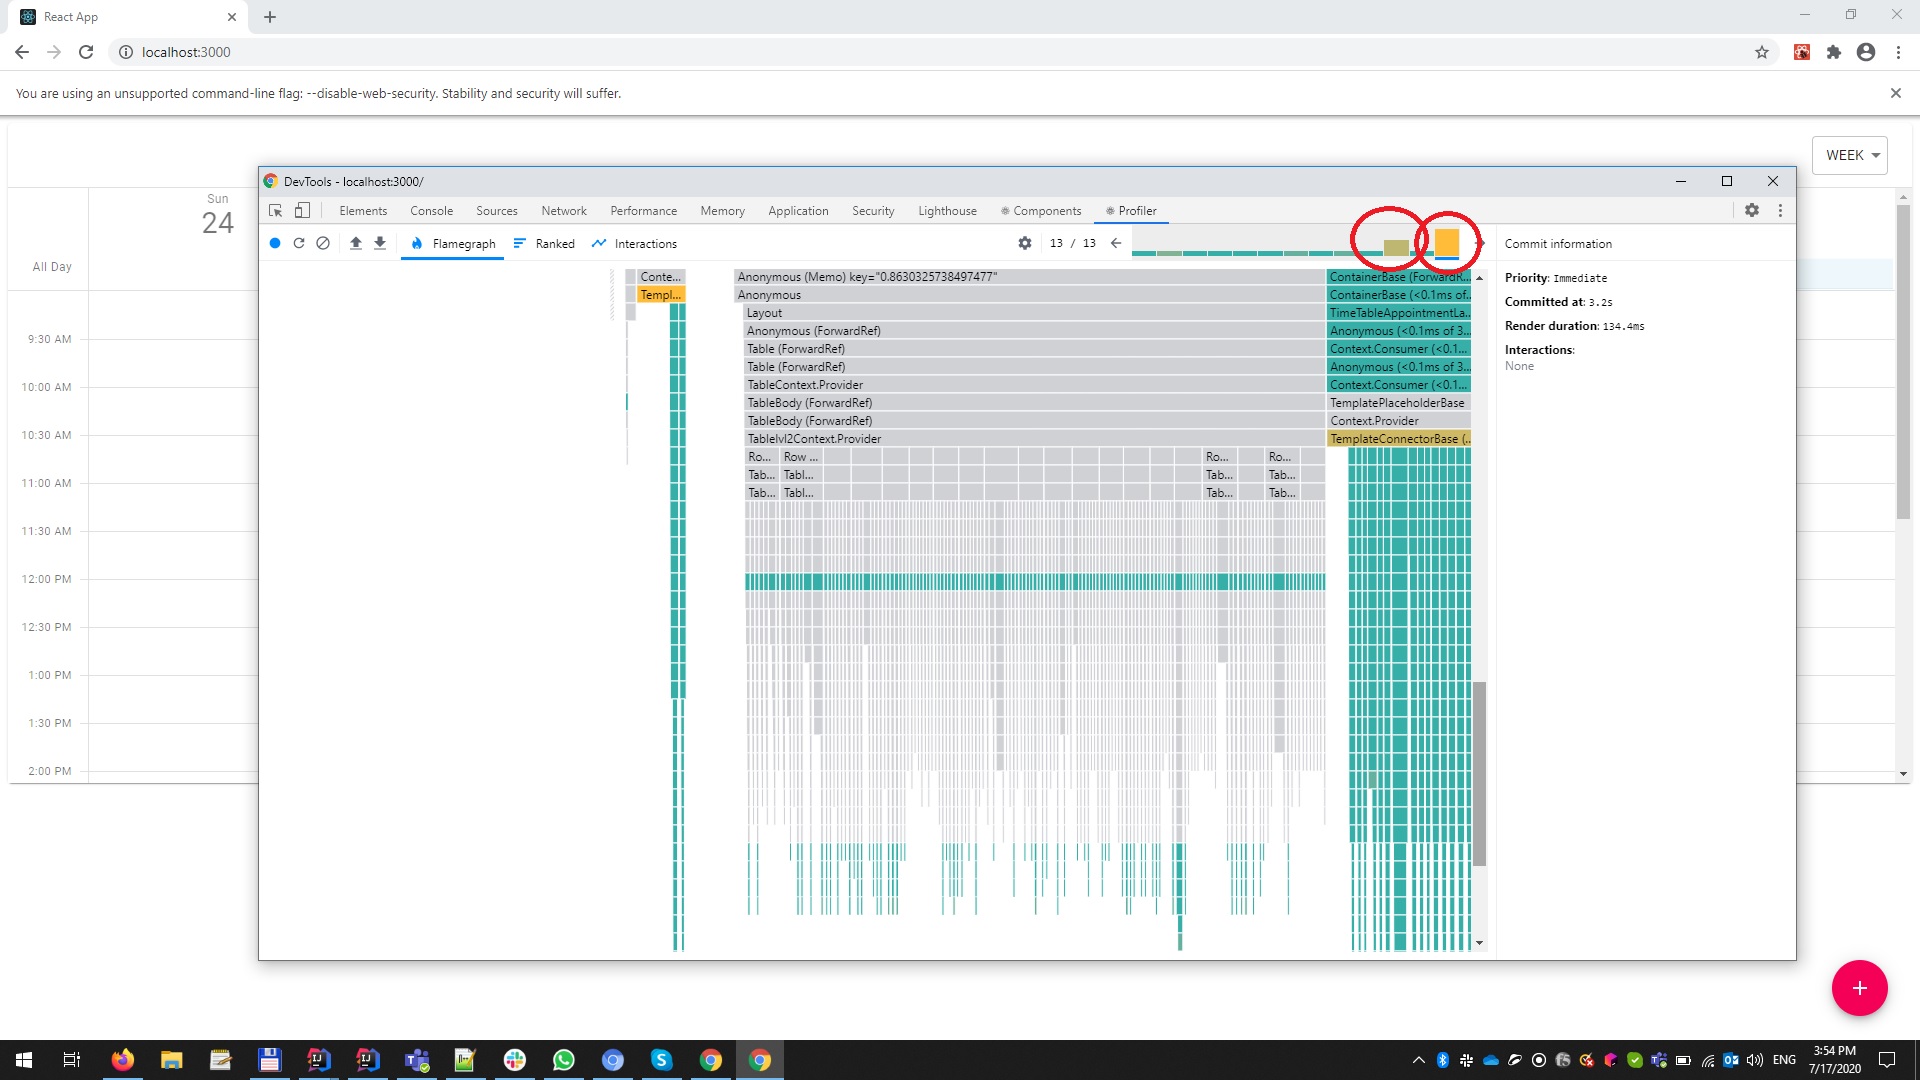Viewport: 1920px width, 1080px height.
Task: Open the WEEK view dropdown
Action: pos(1850,155)
